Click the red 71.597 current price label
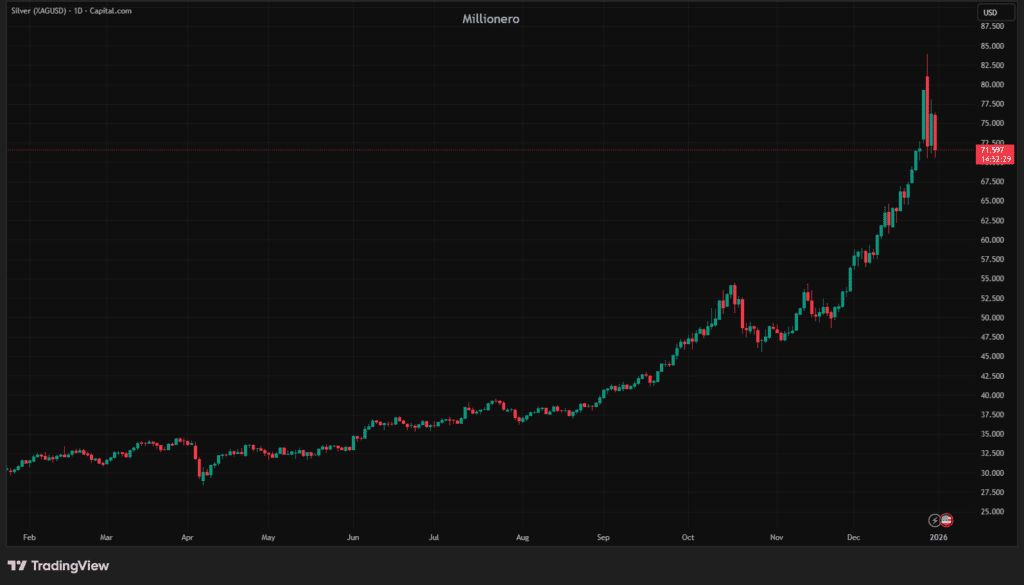1024x585 pixels. click(x=996, y=150)
